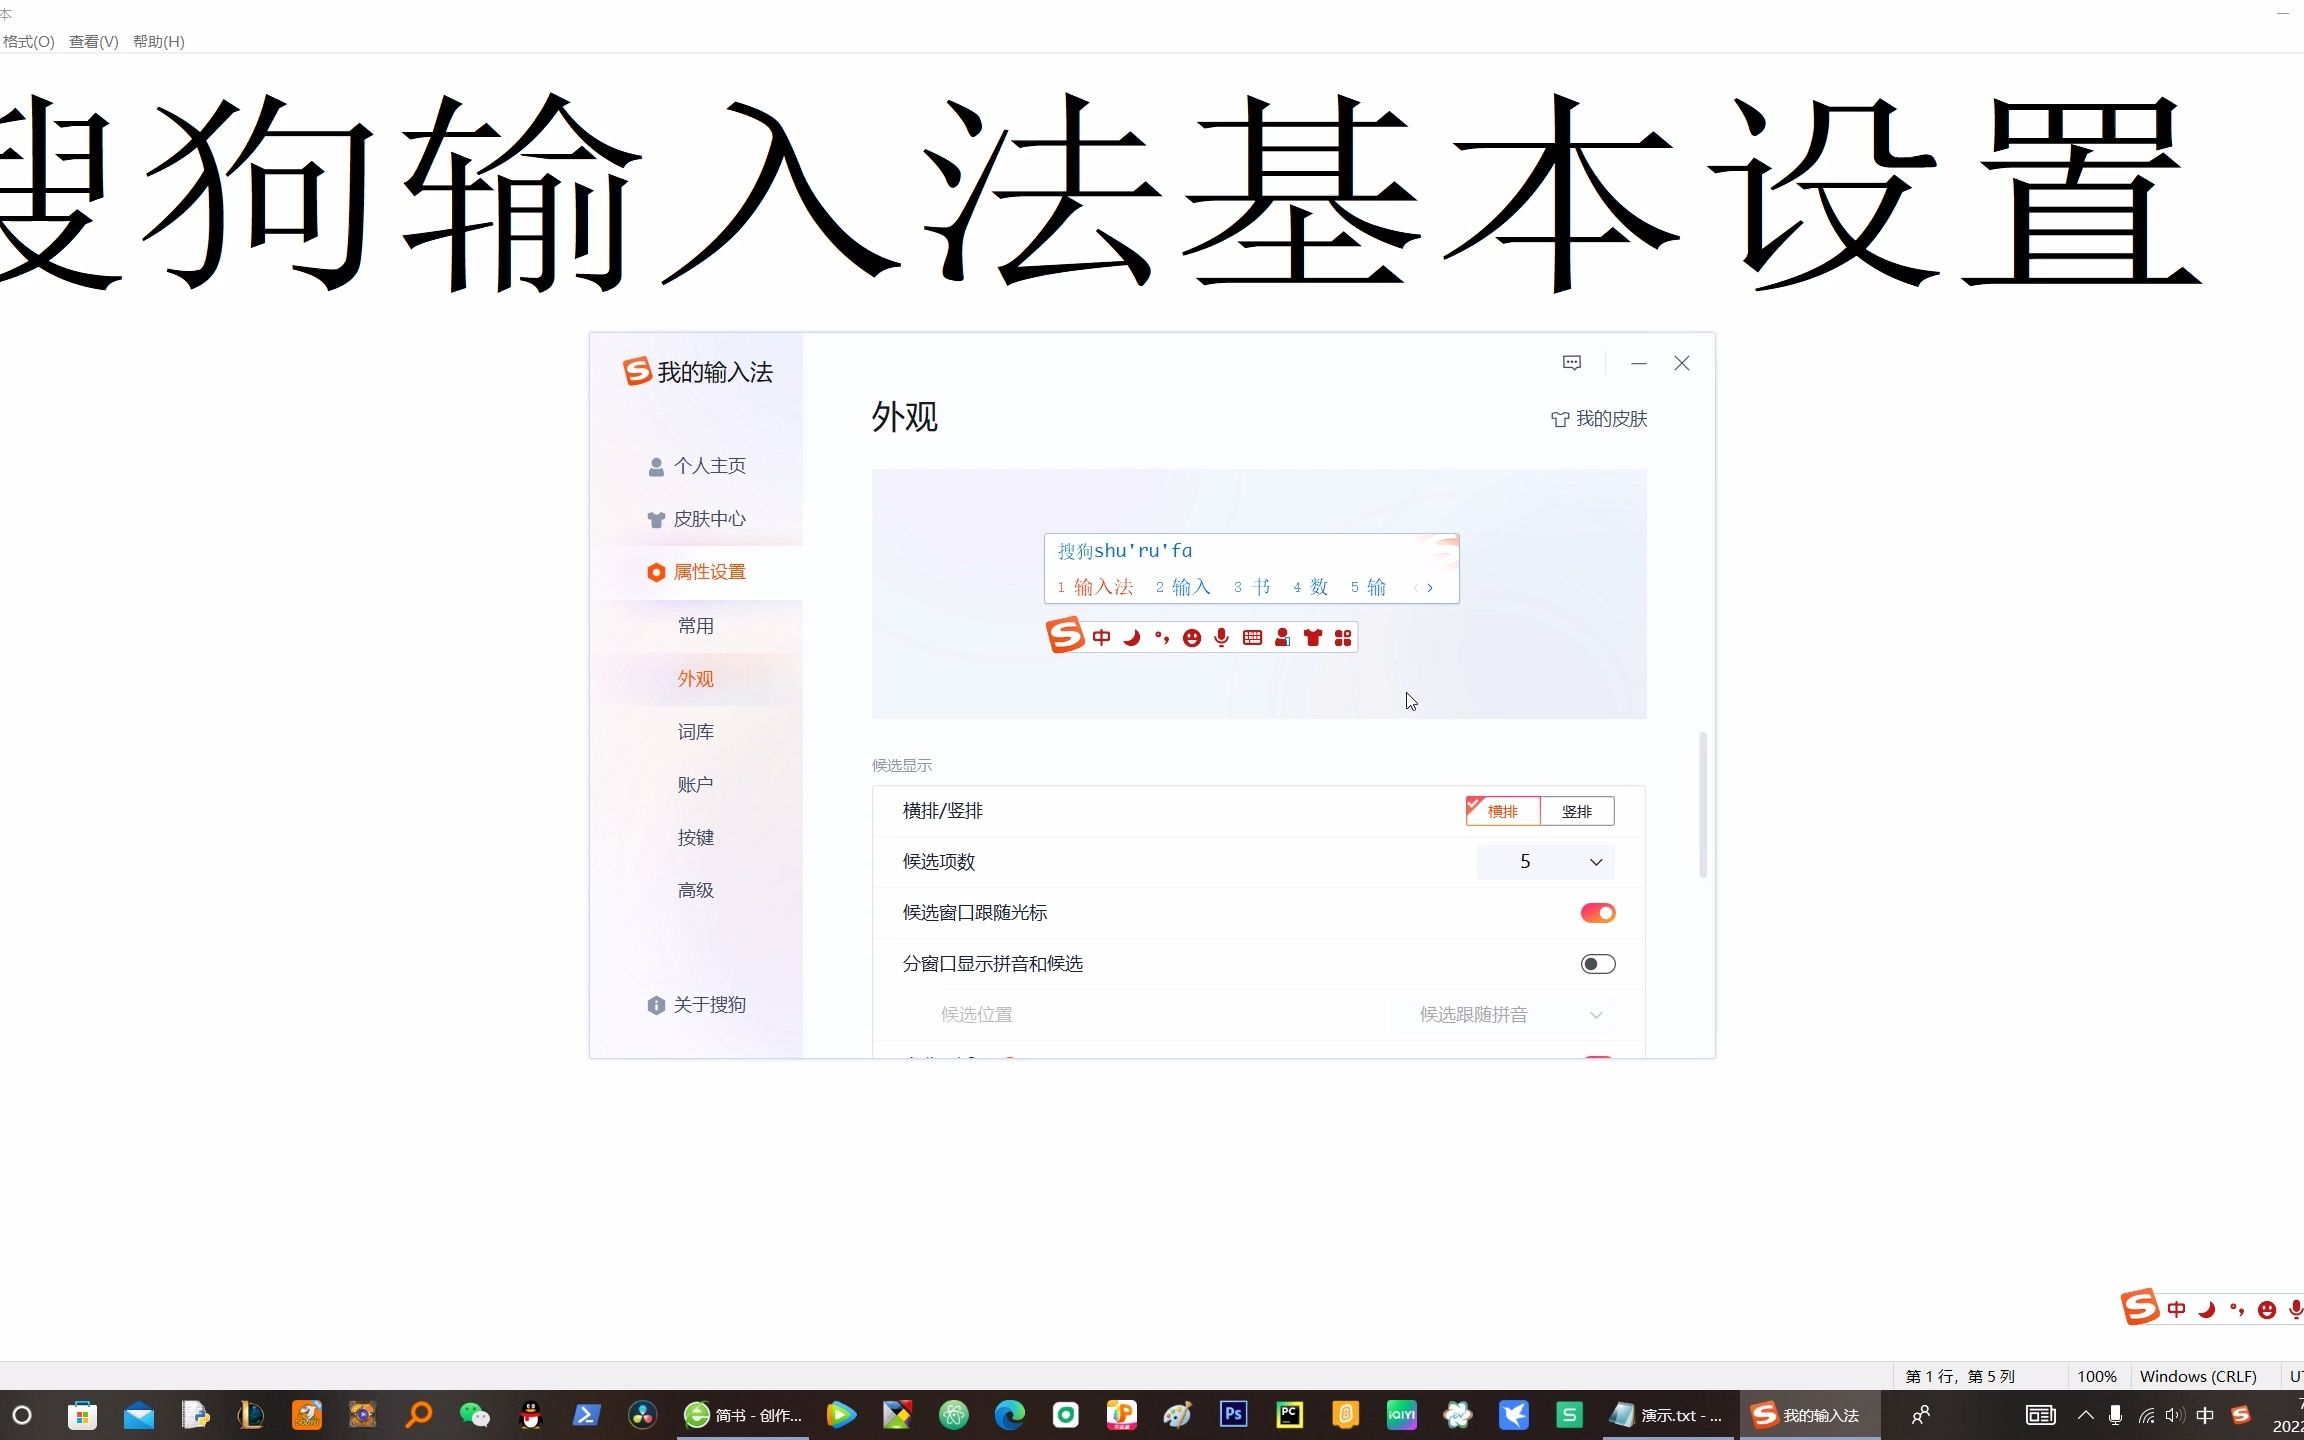Viewport: 2304px width, 1440px height.
Task: Click Windows (CRLF) in Notepad status bar
Action: [x=2197, y=1376]
